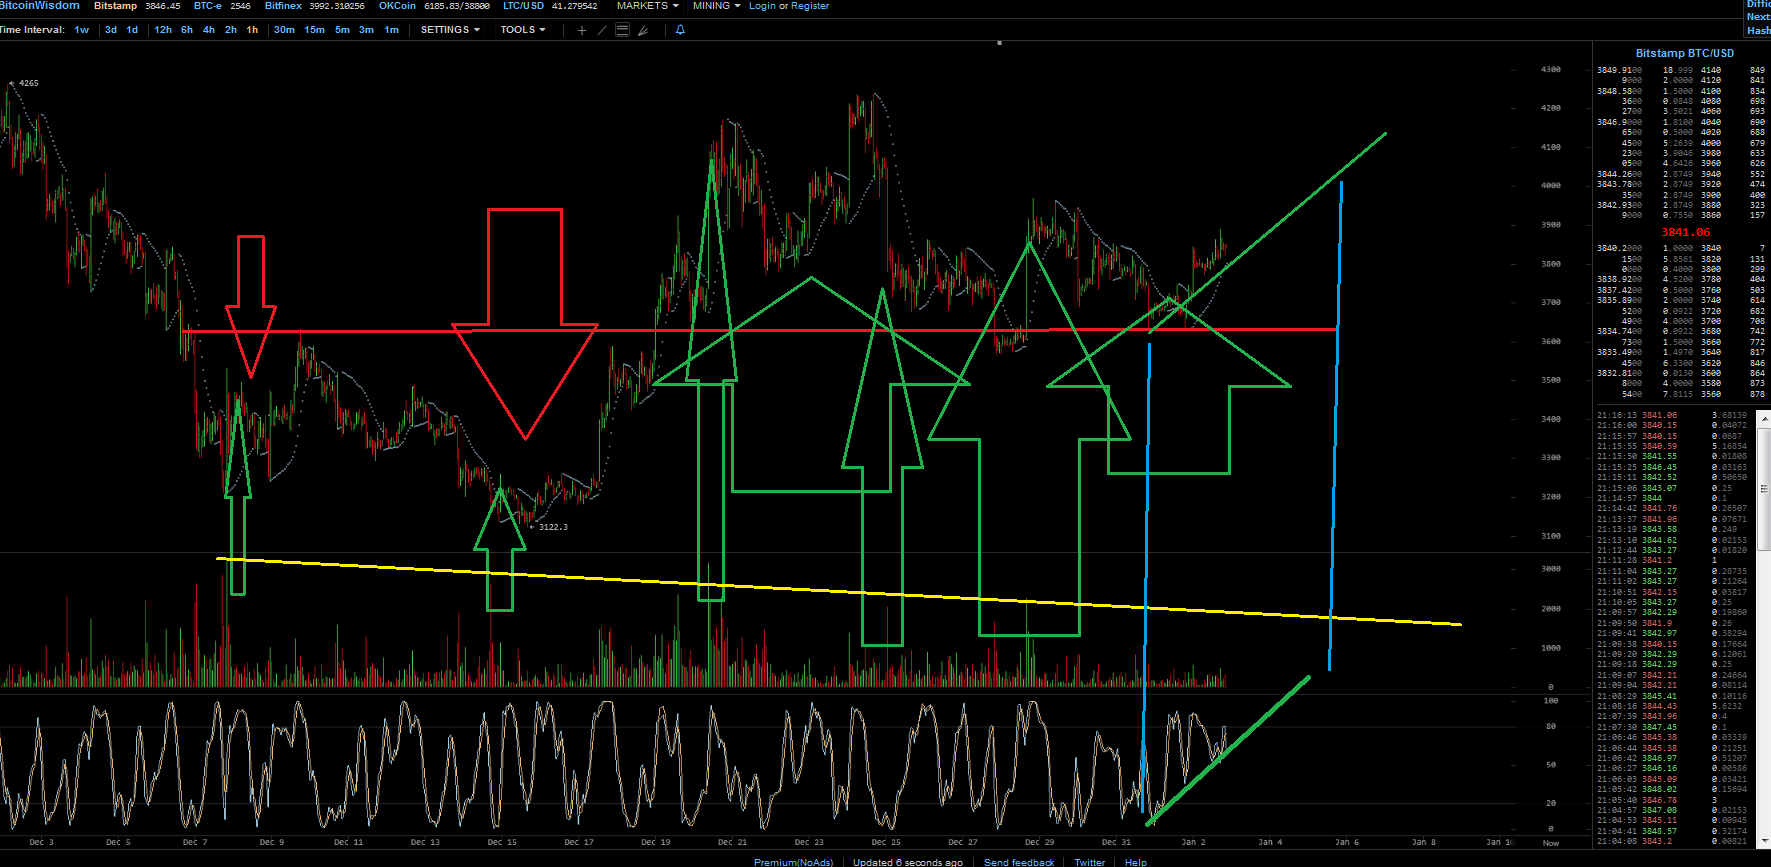Open the BitcoinWisdom home link
This screenshot has height=867, width=1771.
tap(40, 6)
